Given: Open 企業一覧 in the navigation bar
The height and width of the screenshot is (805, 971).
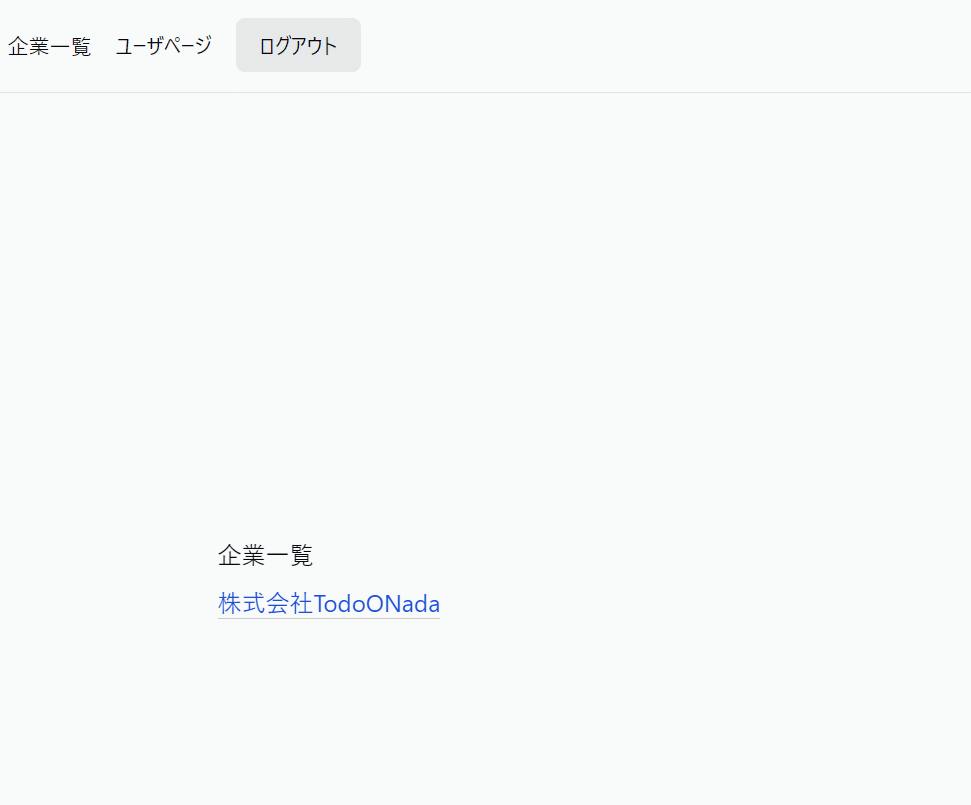Looking at the screenshot, I should click(49, 46).
